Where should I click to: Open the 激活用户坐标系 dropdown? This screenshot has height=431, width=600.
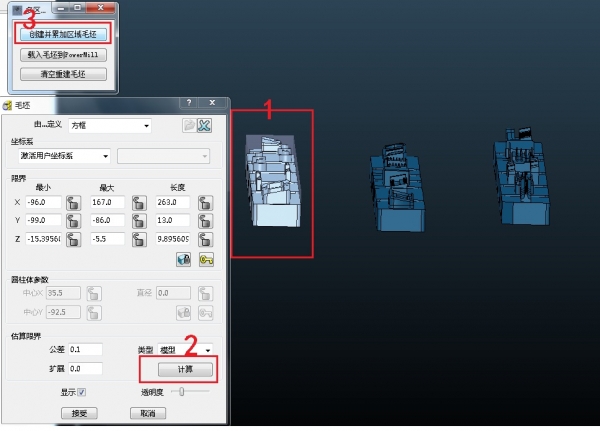(x=64, y=156)
